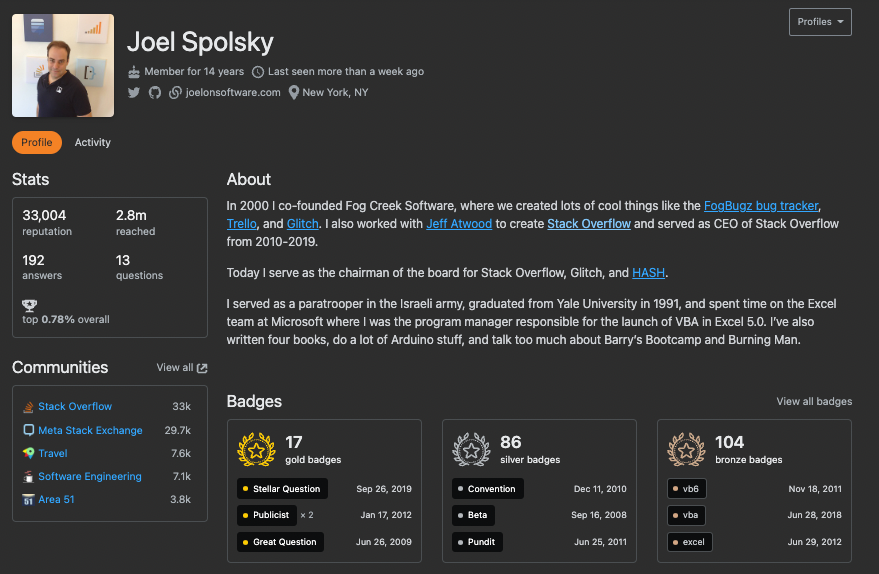This screenshot has height=574, width=879.
Task: Click the gold badge medal icon
Action: point(256,450)
